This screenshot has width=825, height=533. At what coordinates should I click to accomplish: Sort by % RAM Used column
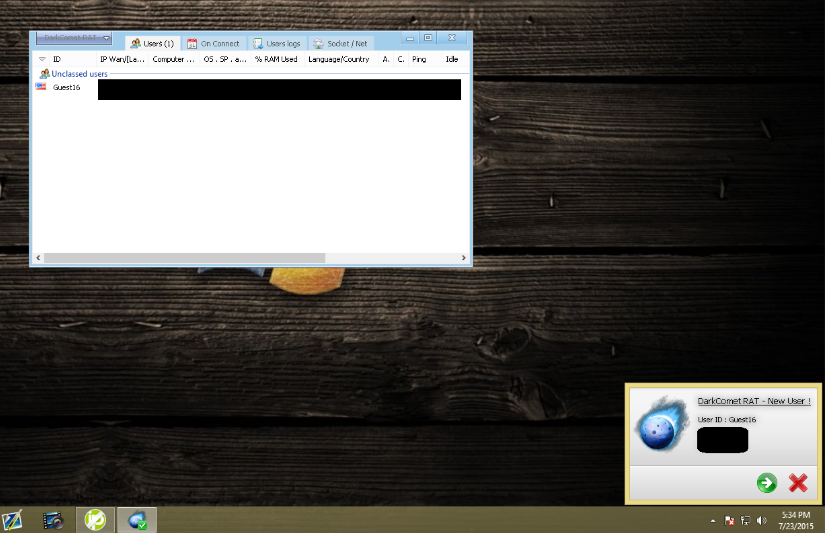(x=277, y=59)
